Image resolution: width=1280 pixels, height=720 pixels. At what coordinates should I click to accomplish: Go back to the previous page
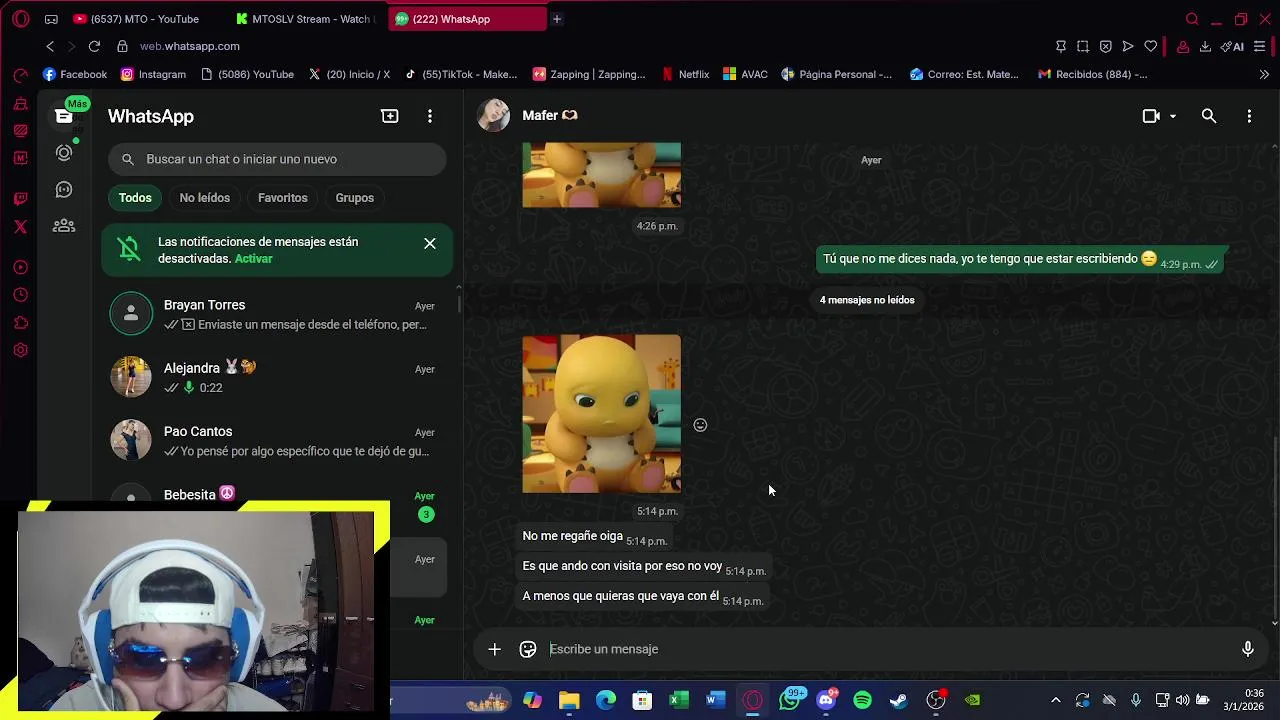[x=50, y=46]
